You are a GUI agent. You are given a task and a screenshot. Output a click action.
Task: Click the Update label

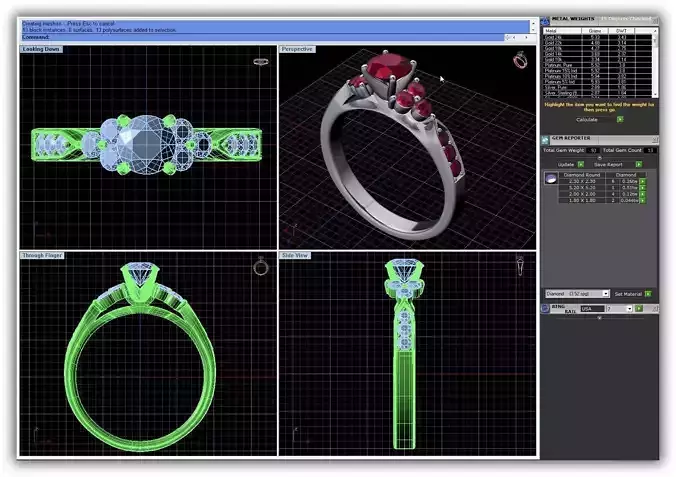click(566, 164)
